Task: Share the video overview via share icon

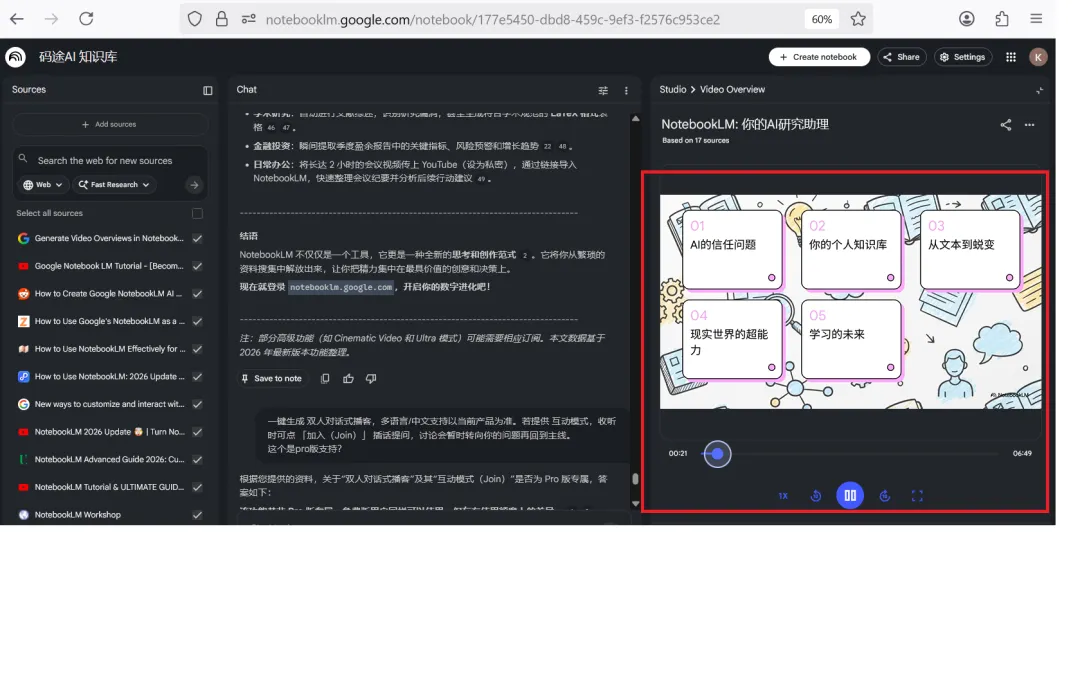Action: point(1006,125)
